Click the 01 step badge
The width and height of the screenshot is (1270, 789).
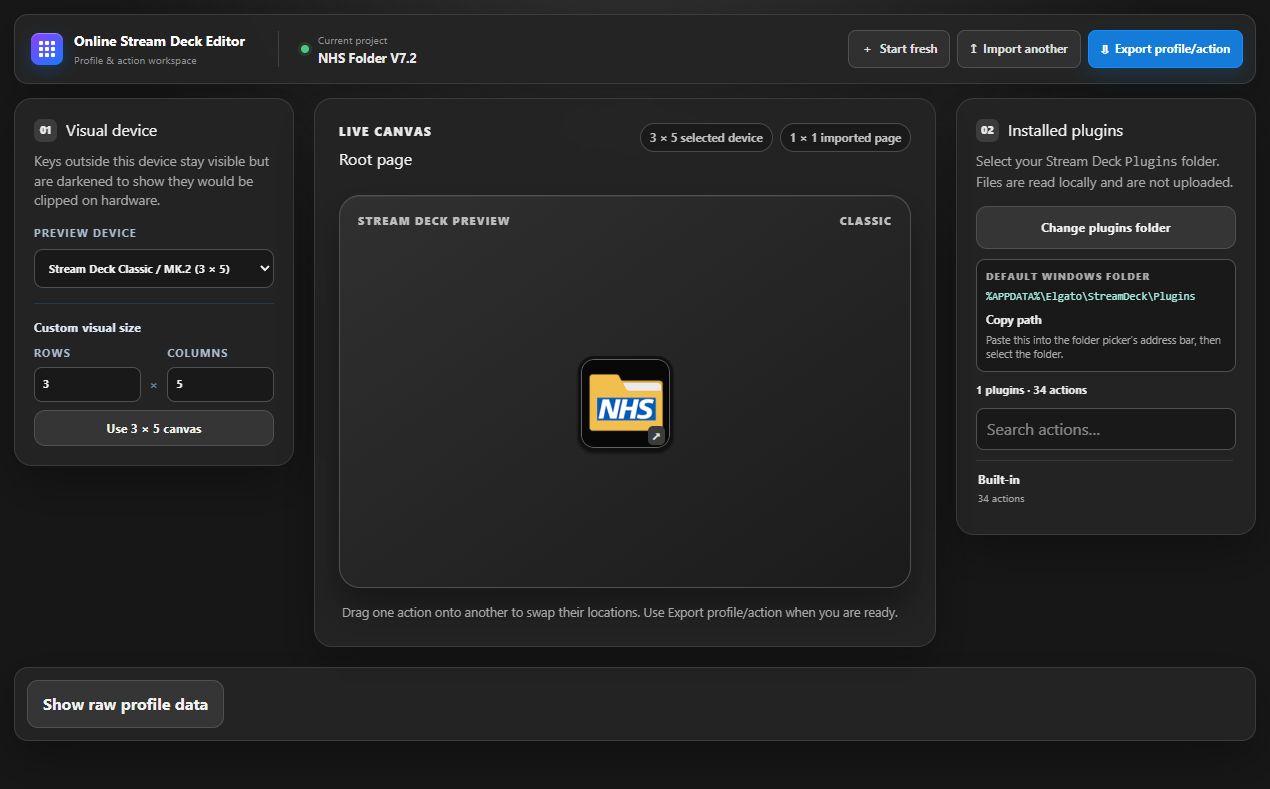[45, 130]
